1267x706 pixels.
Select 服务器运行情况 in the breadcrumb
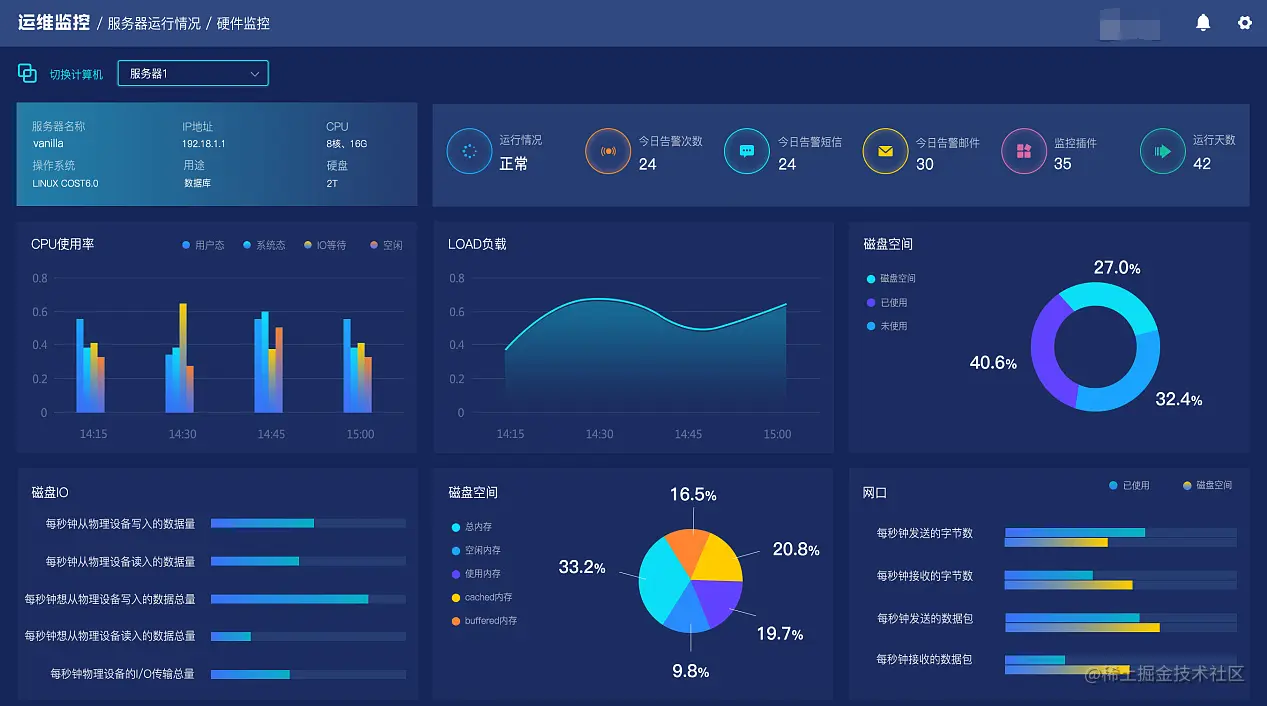point(154,22)
